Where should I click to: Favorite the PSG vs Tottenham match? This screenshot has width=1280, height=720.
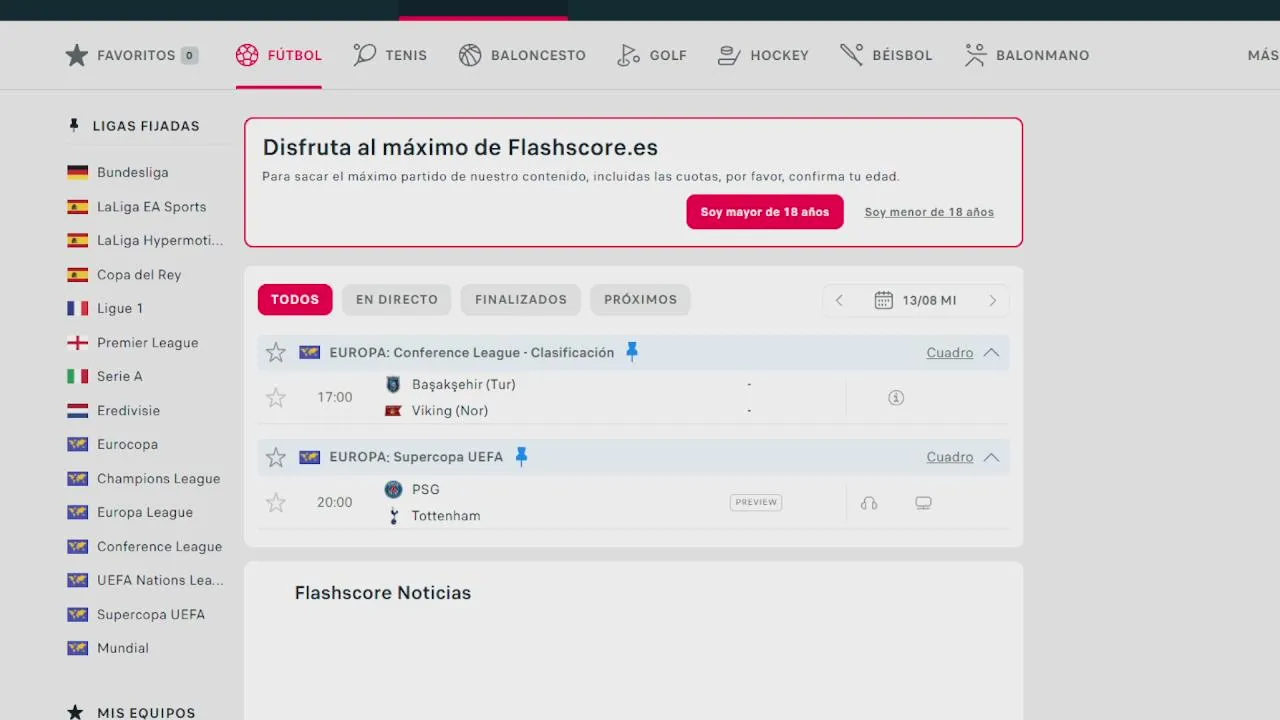pyautogui.click(x=276, y=502)
